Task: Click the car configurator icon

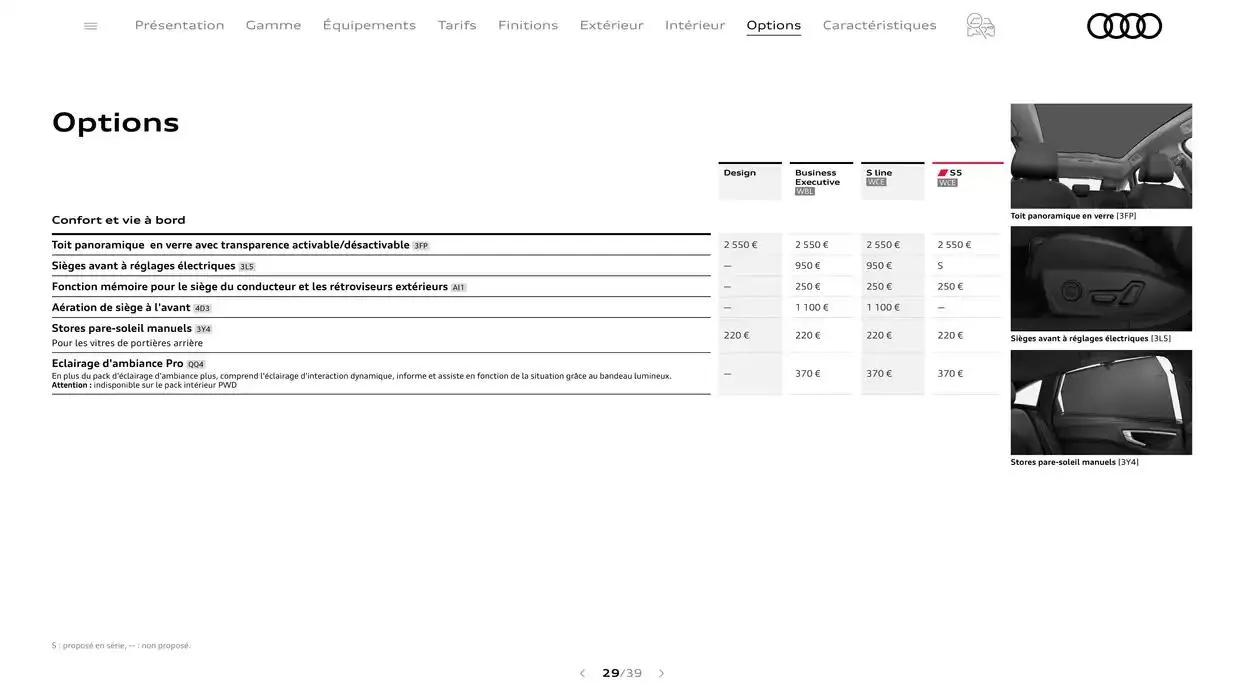Action: (980, 25)
